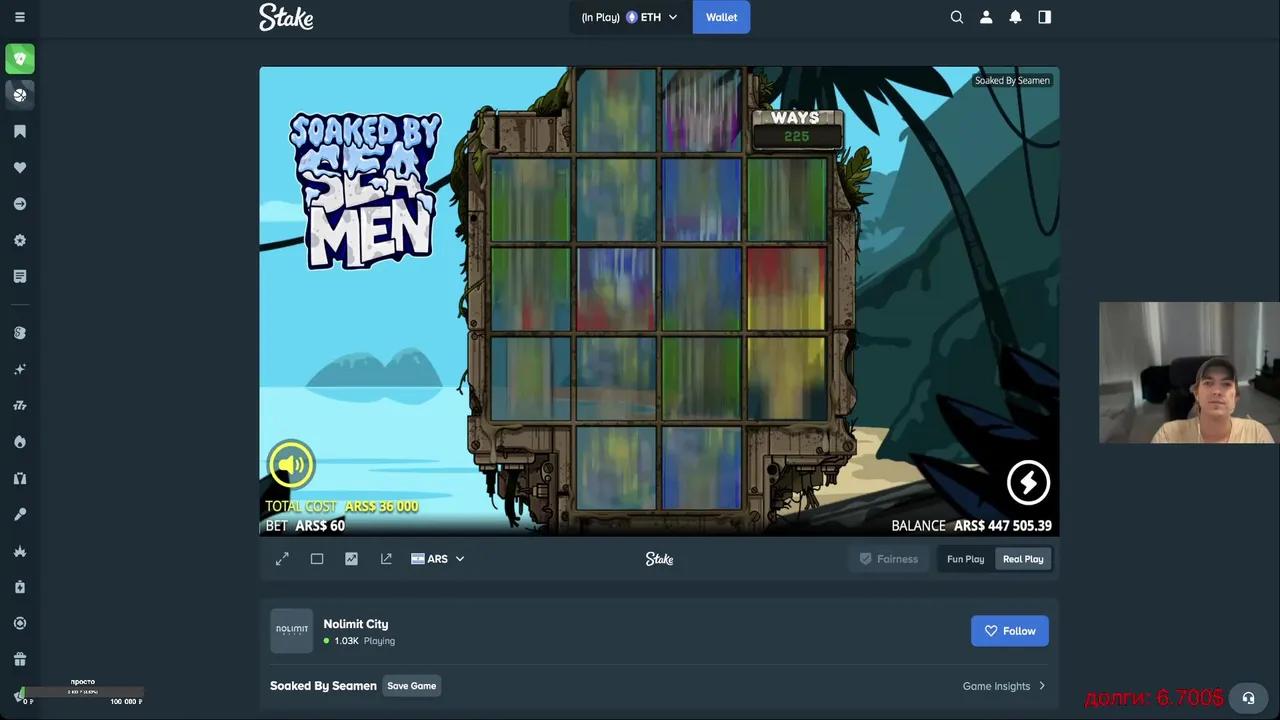Click the Save Game button
The height and width of the screenshot is (720, 1280).
tap(412, 686)
